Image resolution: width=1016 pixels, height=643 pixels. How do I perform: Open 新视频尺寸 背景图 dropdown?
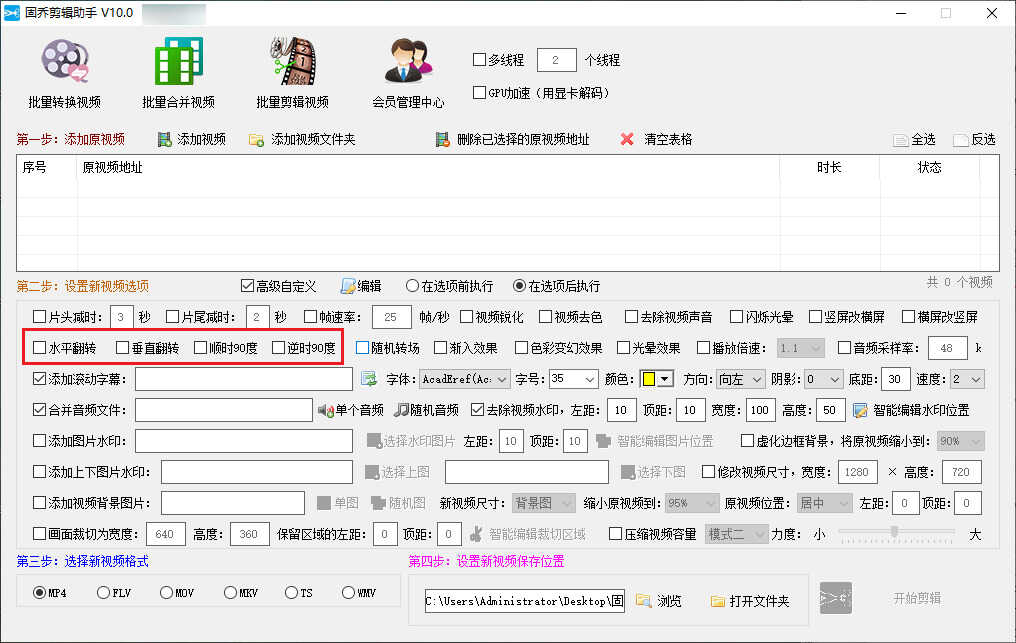[543, 503]
